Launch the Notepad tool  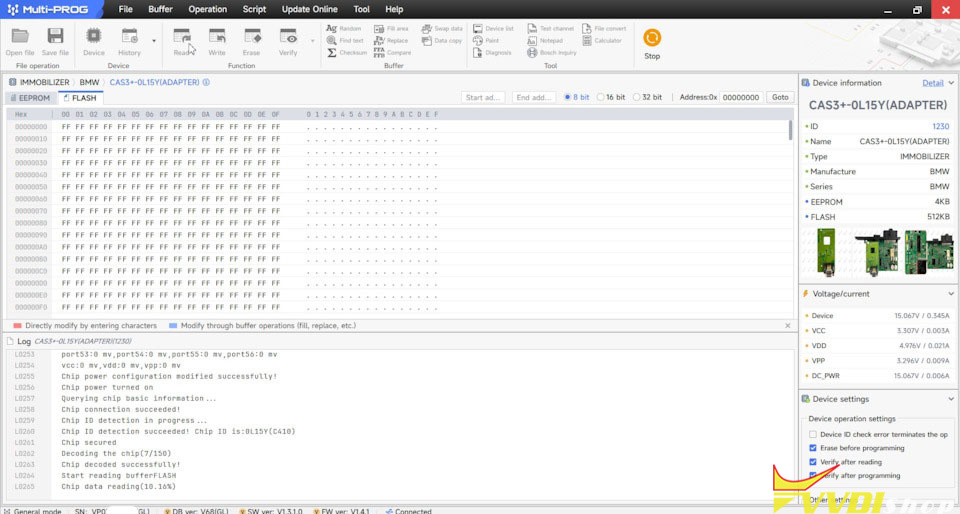pyautogui.click(x=545, y=40)
